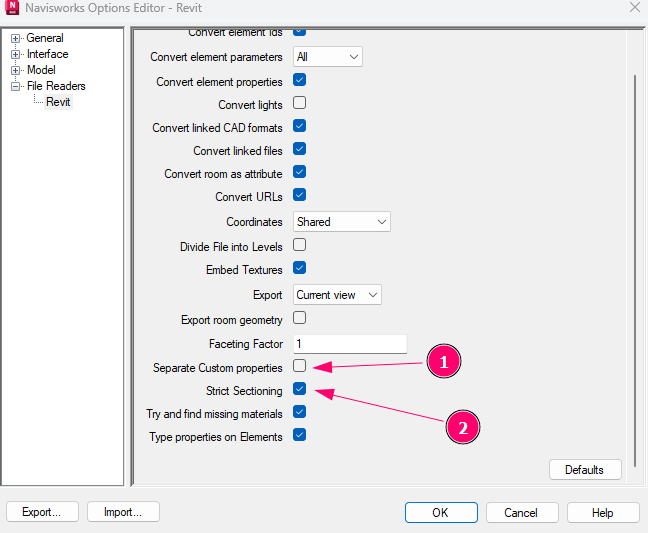648x533 pixels.
Task: Uncheck the Strict Sectioning checkbox
Action: point(299,389)
